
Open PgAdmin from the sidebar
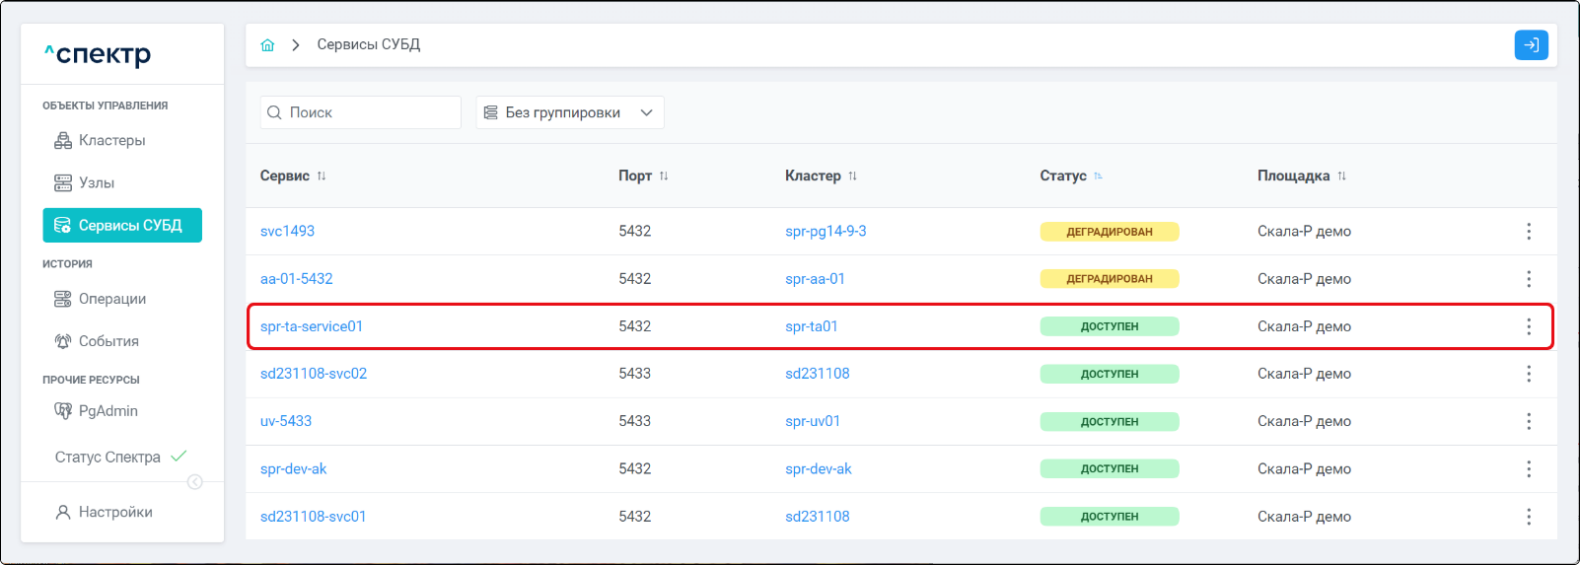(107, 411)
